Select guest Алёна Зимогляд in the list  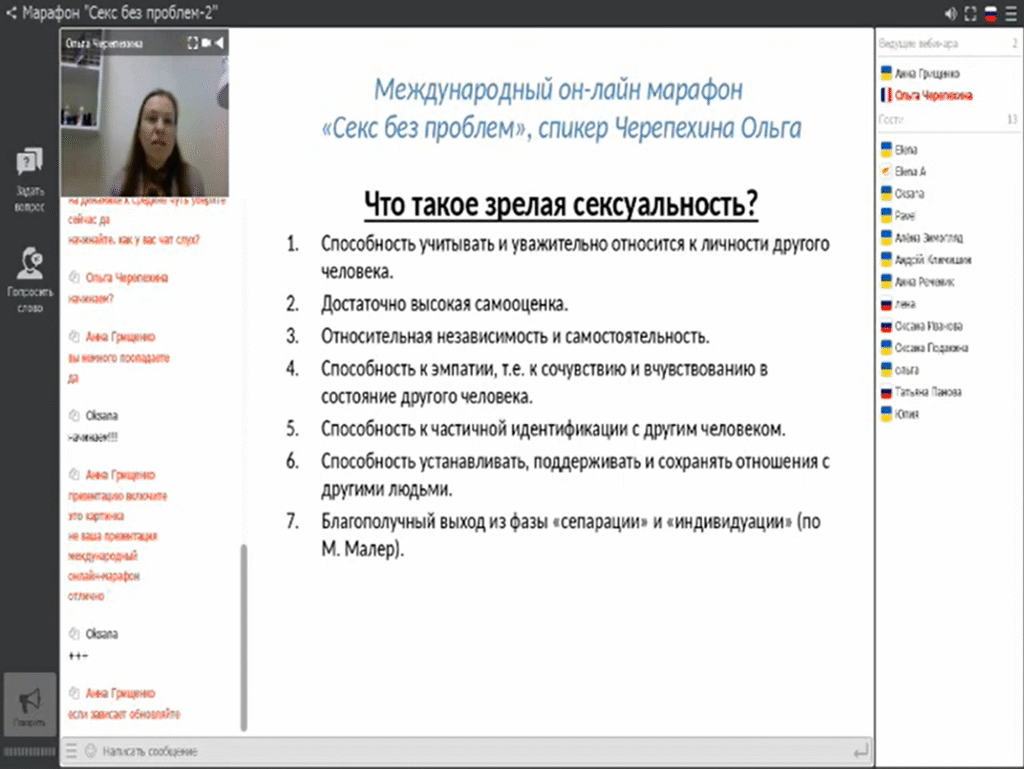(928, 238)
